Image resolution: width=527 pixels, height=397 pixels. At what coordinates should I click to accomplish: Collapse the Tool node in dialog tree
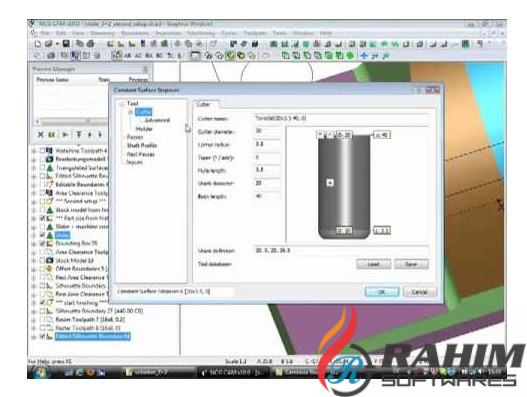[x=121, y=104]
